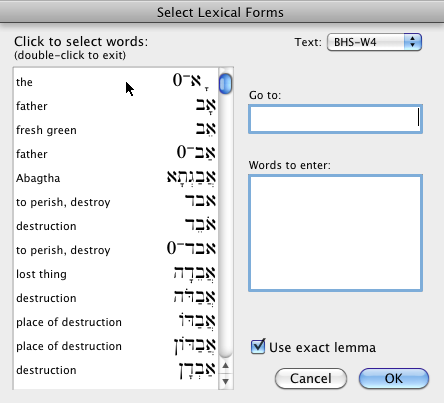Image resolution: width=444 pixels, height=403 pixels.
Task: Click the empty scrollbar track below the thumb
Action: (x=226, y=227)
